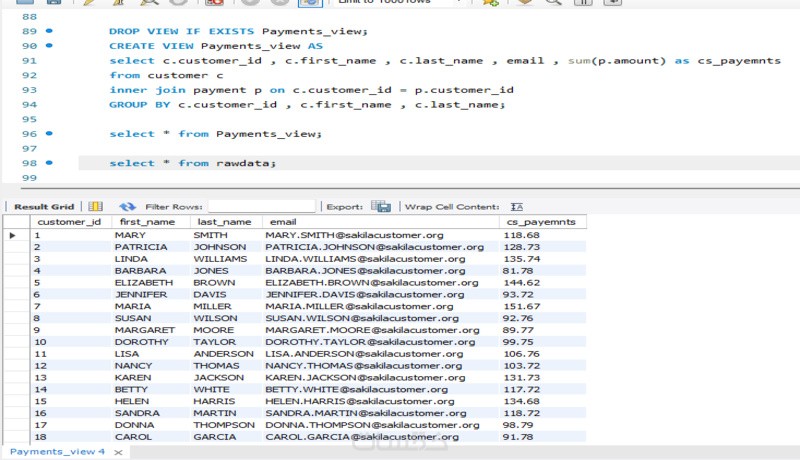Place cursor in 'select * from rawdata;' line
The height and width of the screenshot is (460, 800).
192,163
